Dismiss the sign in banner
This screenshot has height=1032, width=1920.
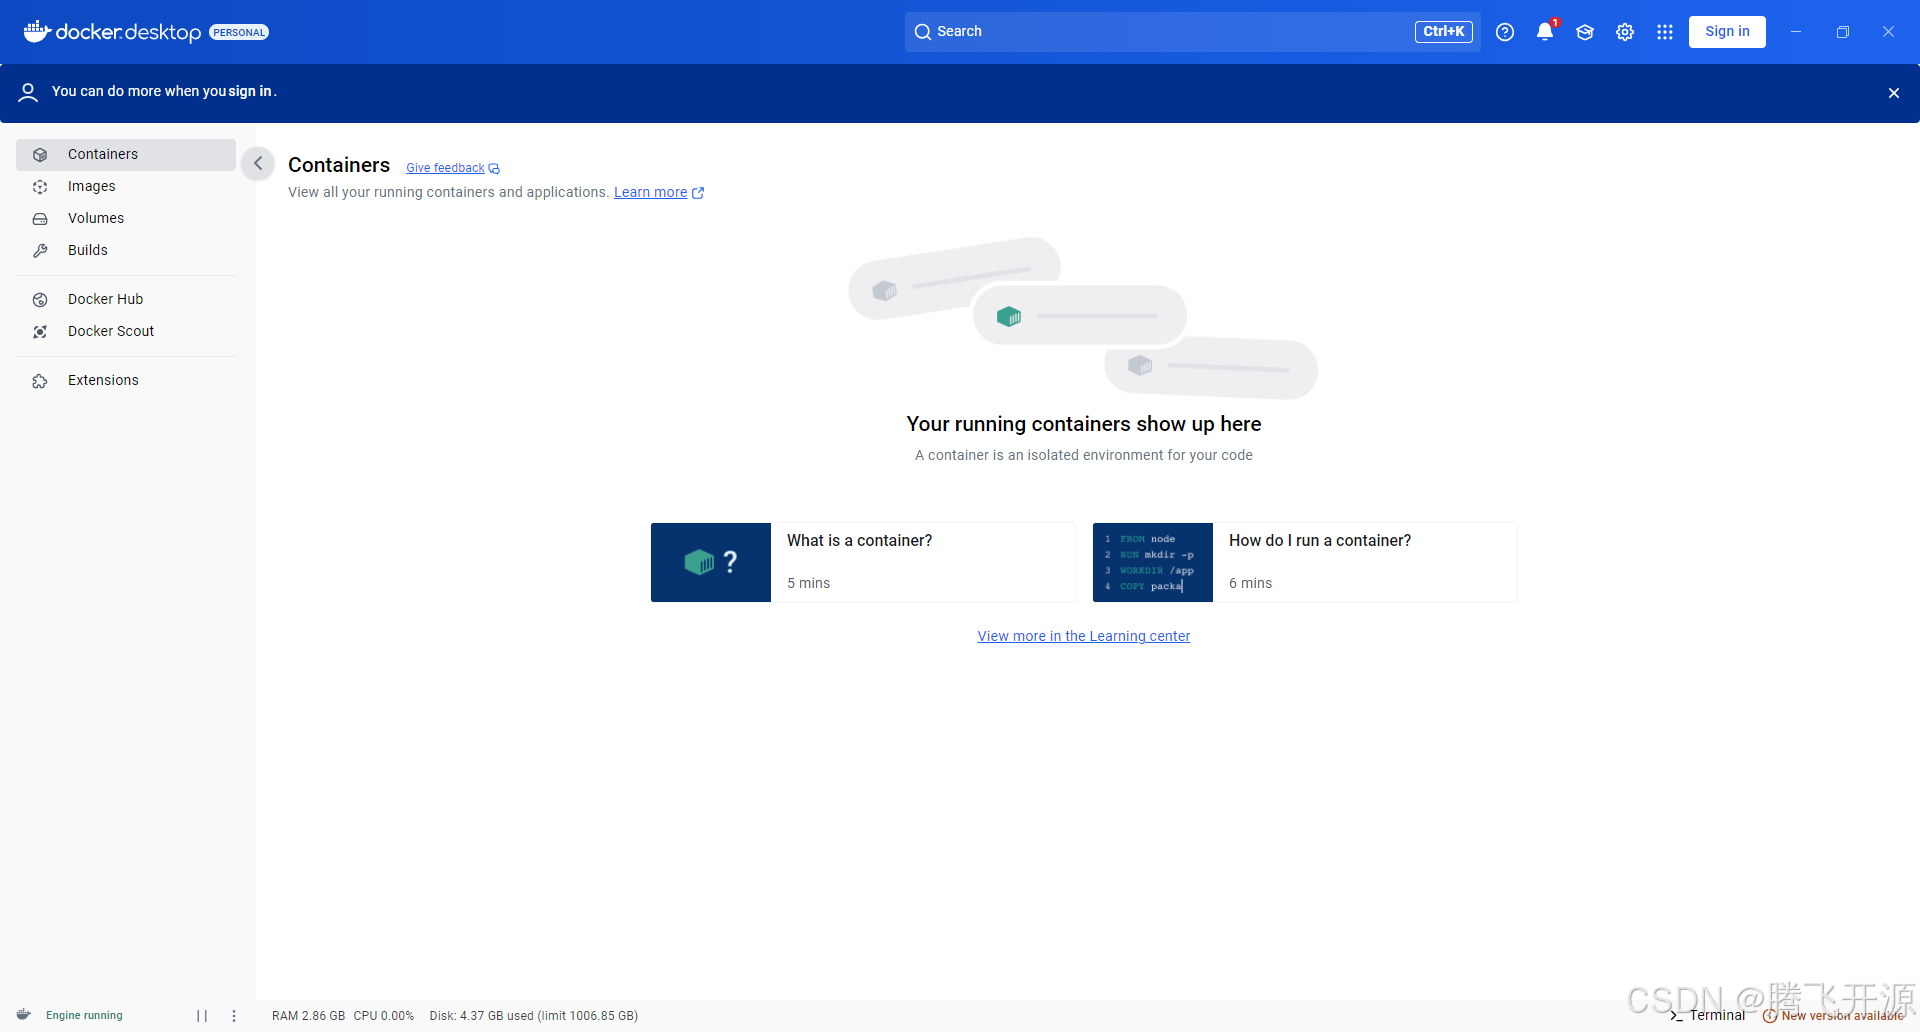(1894, 93)
